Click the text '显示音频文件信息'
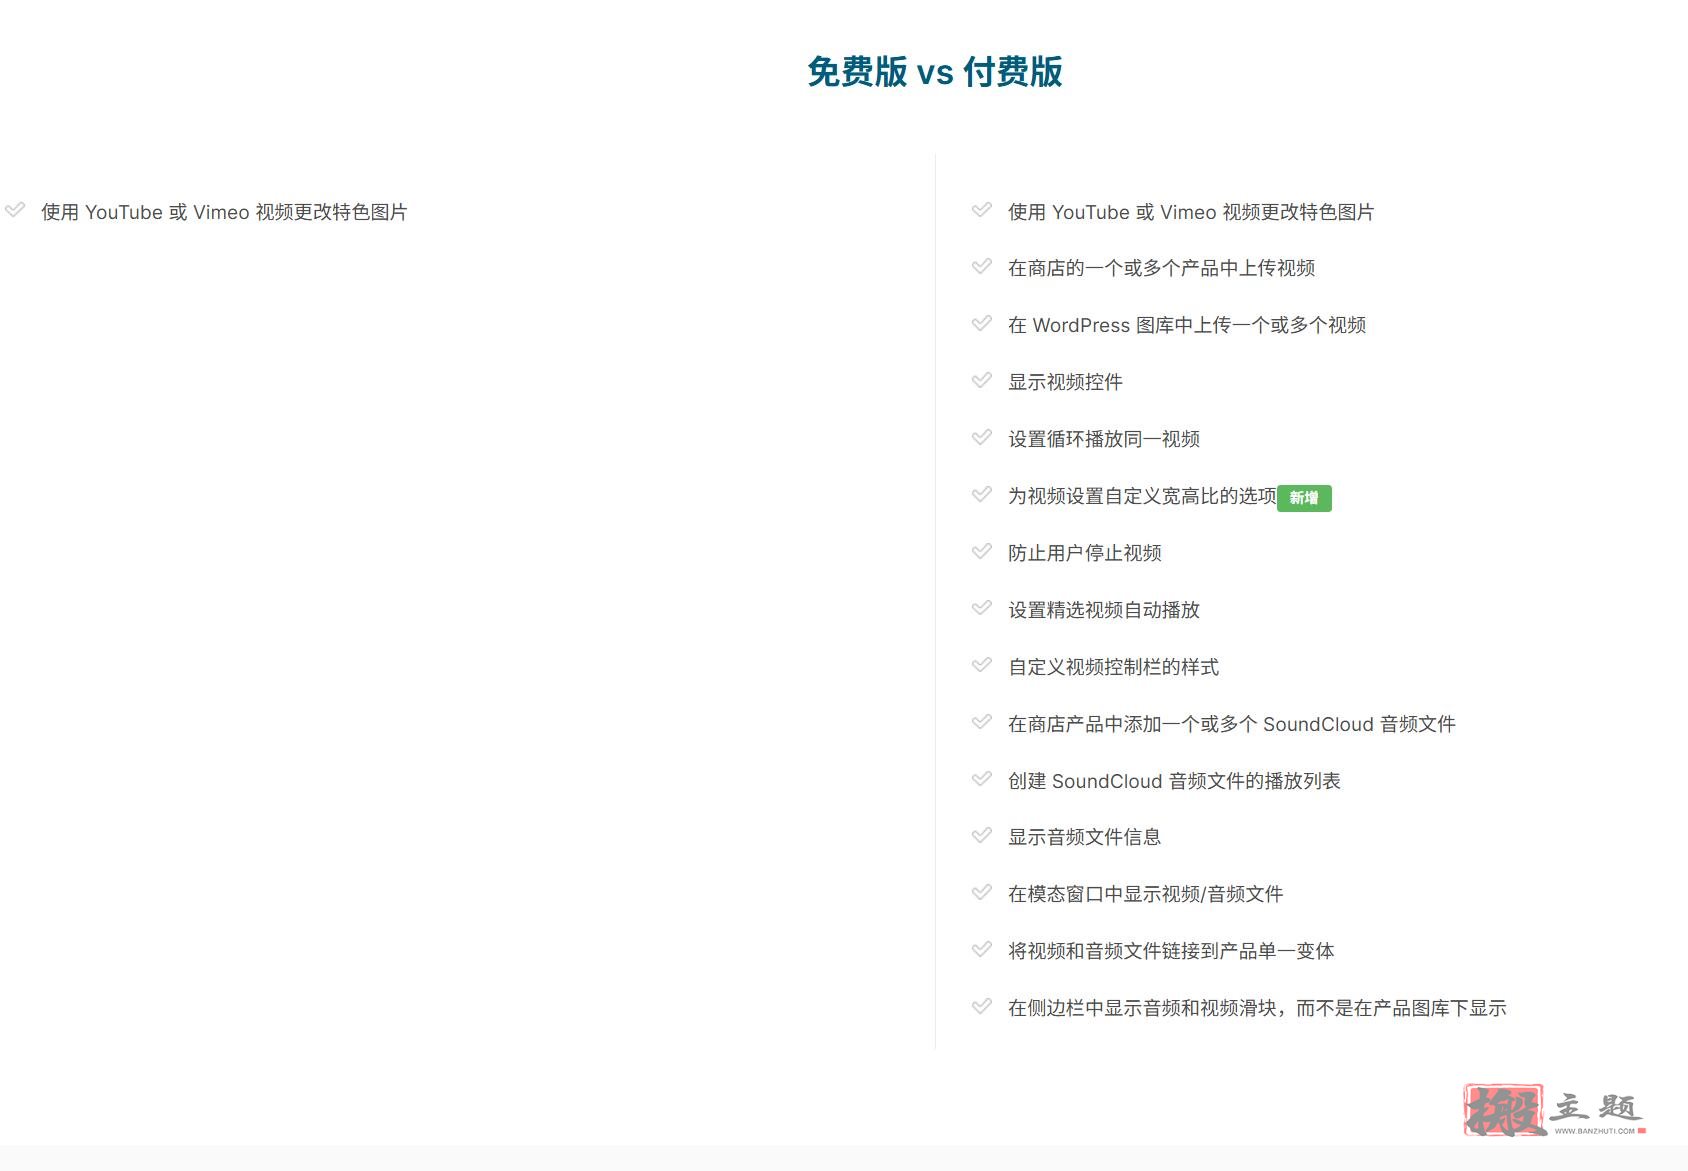 (1085, 837)
